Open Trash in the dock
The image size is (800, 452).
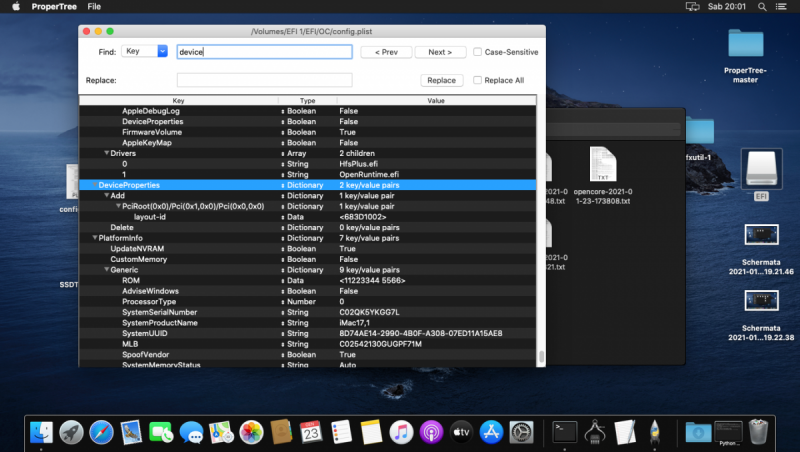[x=759, y=431]
